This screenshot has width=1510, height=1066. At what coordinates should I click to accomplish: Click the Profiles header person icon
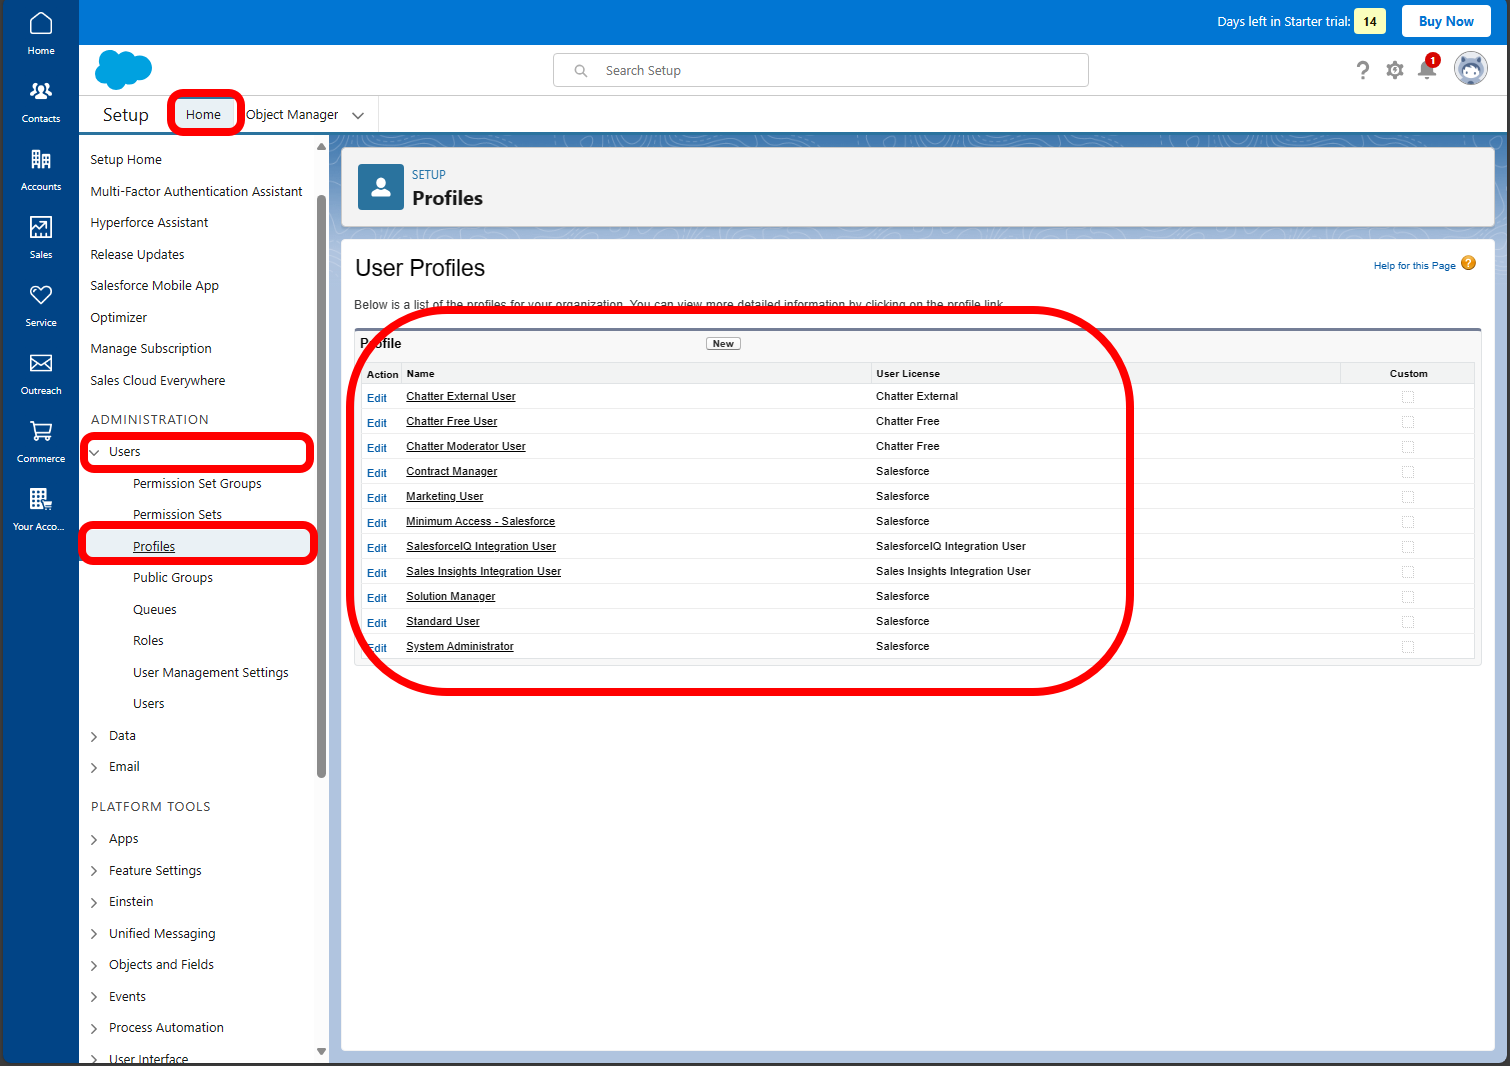point(381,187)
